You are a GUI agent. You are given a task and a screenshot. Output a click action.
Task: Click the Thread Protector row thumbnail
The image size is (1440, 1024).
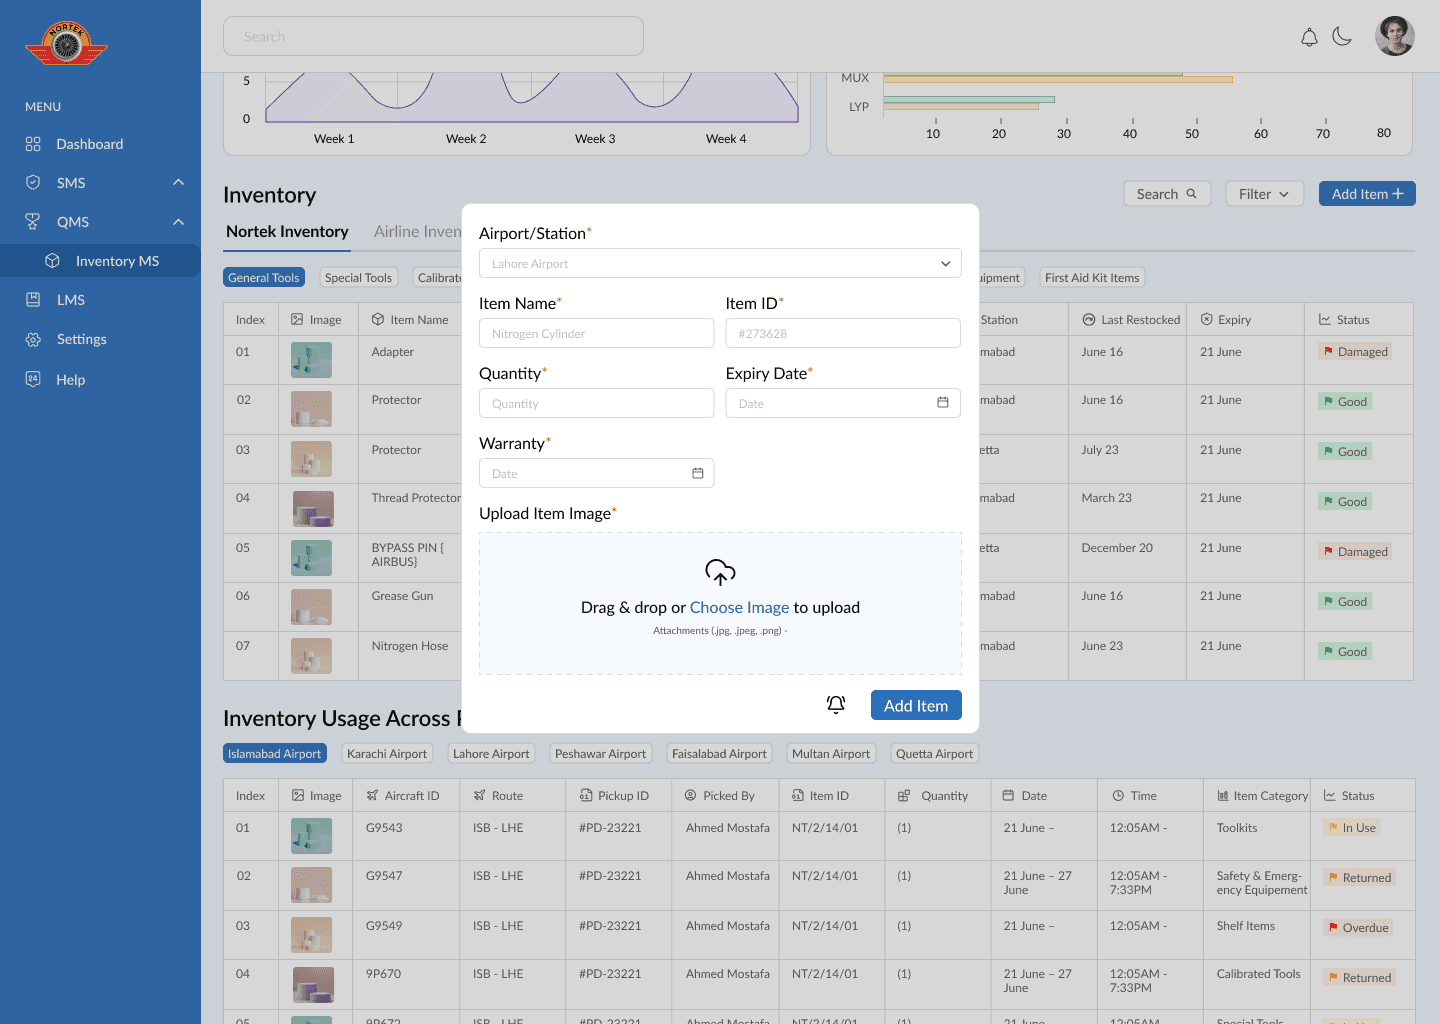(x=313, y=509)
